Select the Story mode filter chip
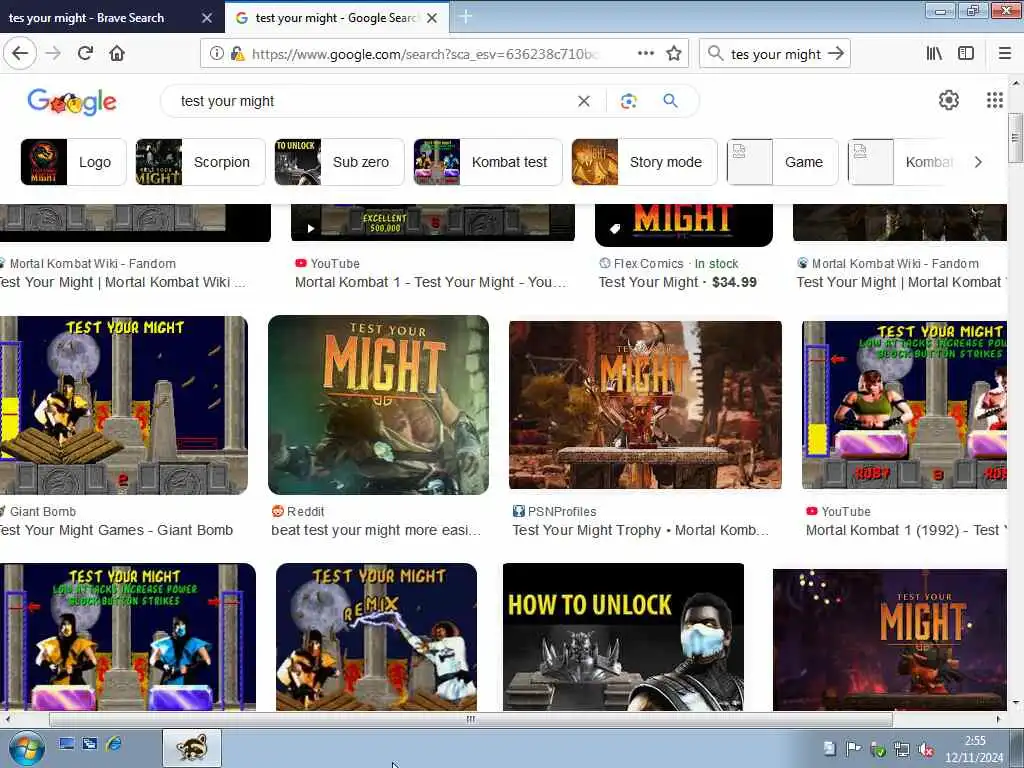This screenshot has width=1024, height=768. (644, 162)
